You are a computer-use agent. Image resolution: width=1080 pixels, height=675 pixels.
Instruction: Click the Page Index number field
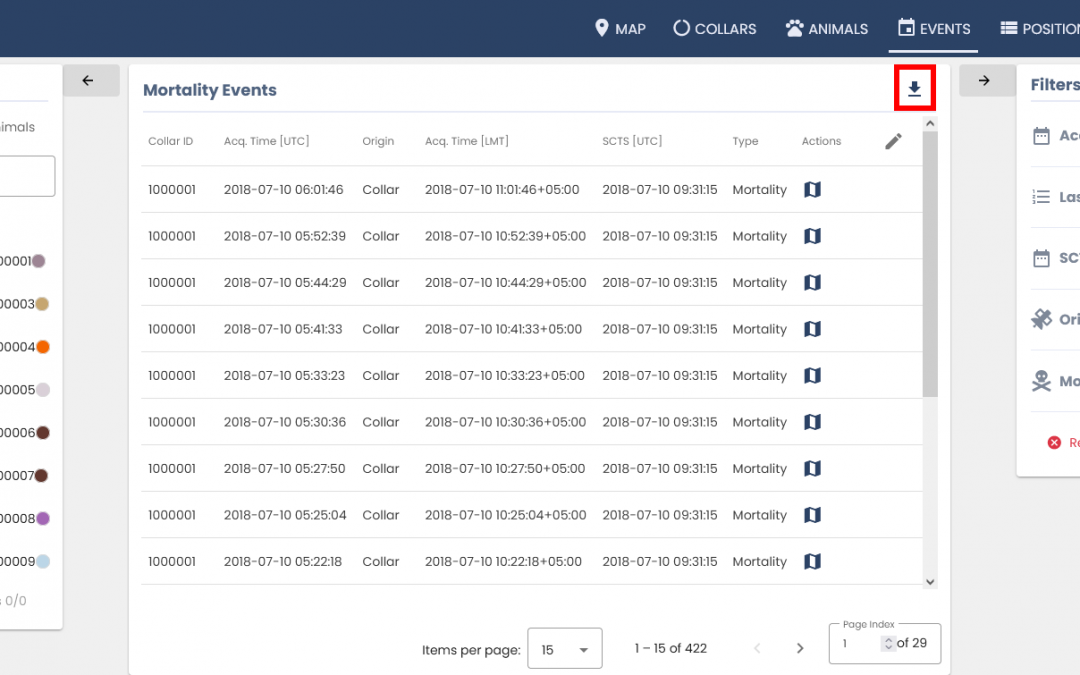tap(858, 643)
